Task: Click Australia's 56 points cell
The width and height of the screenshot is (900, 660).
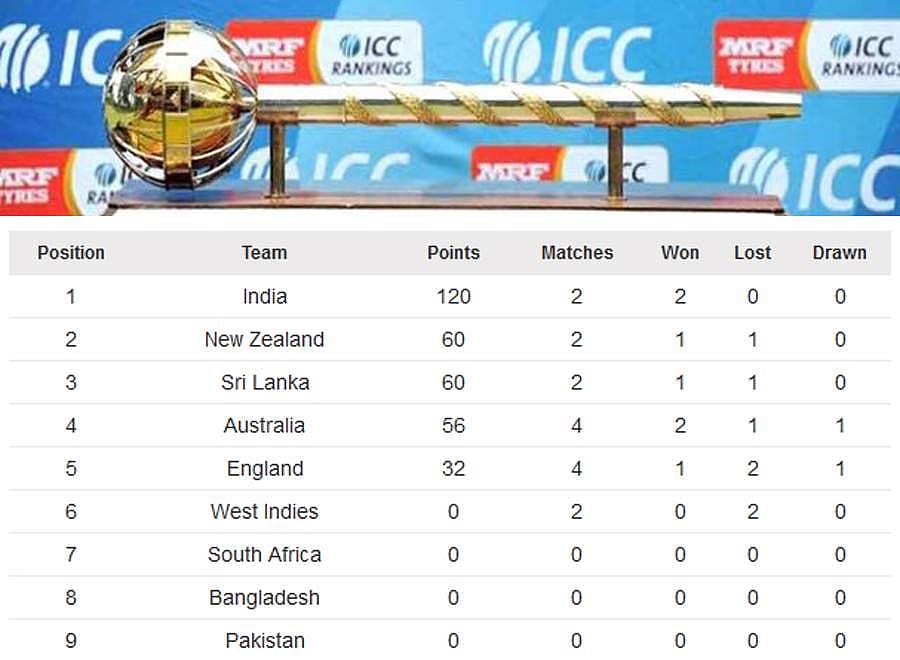Action: [453, 426]
